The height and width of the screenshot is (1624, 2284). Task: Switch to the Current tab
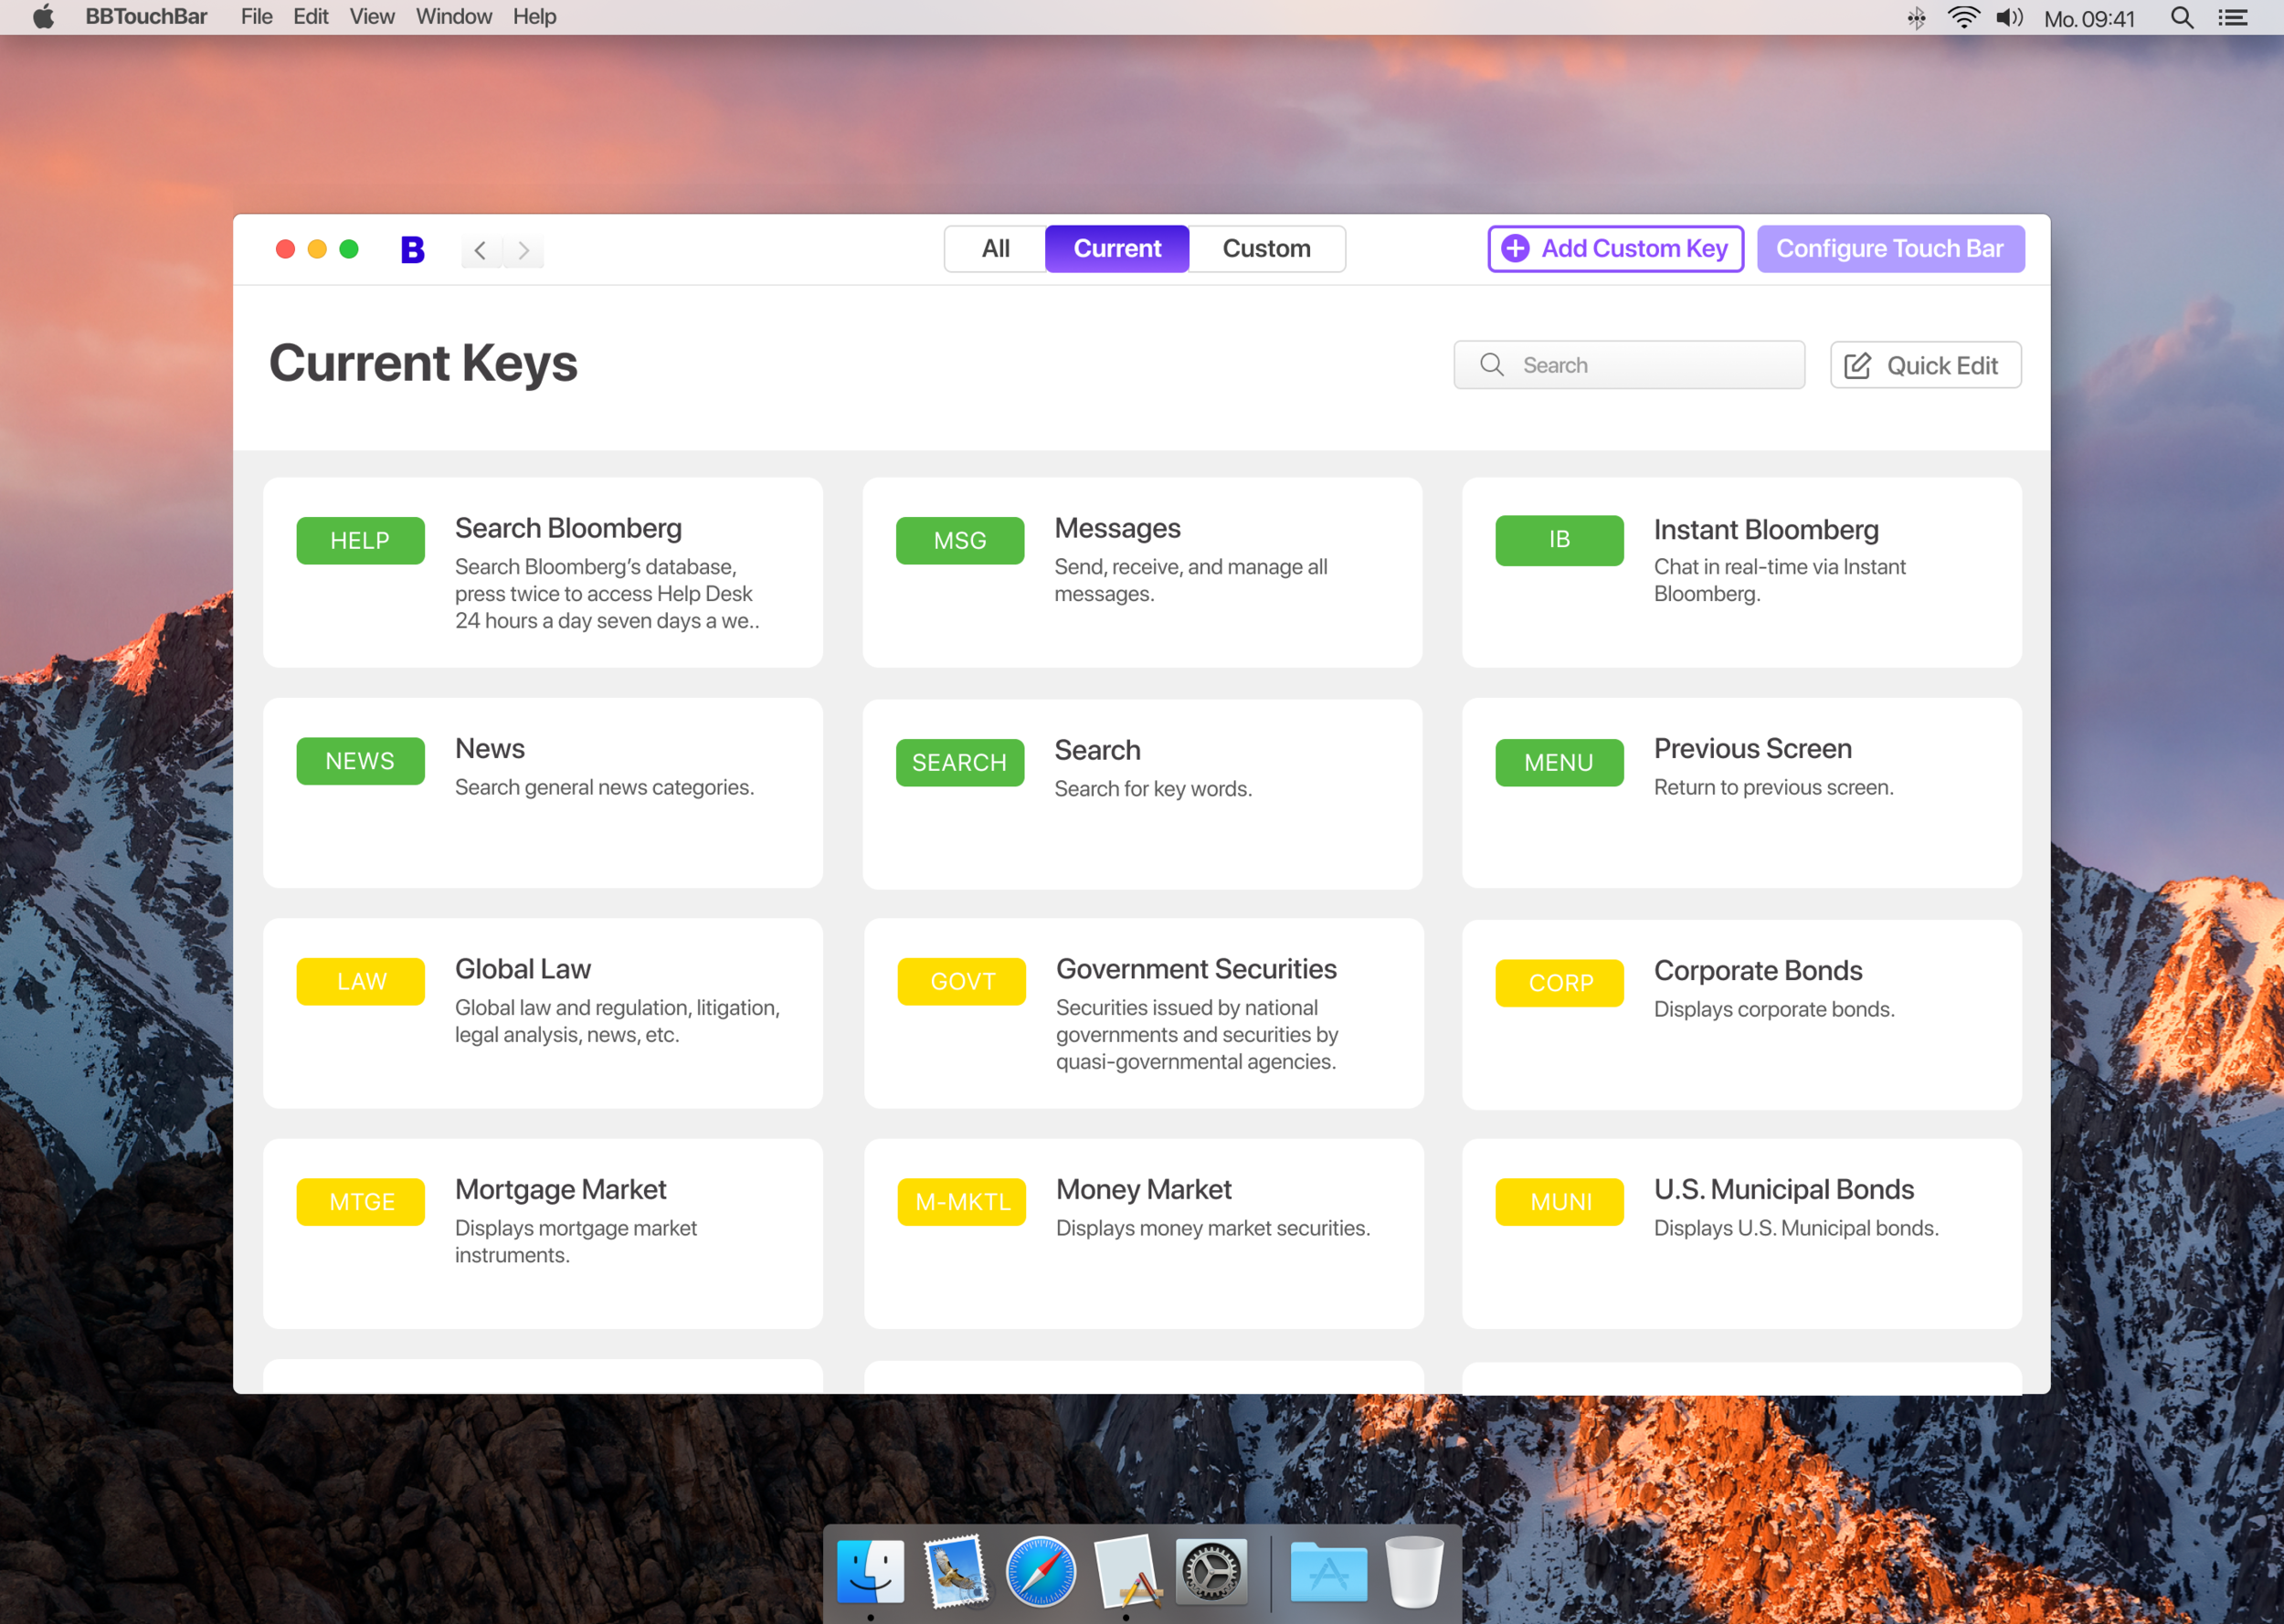1117,249
